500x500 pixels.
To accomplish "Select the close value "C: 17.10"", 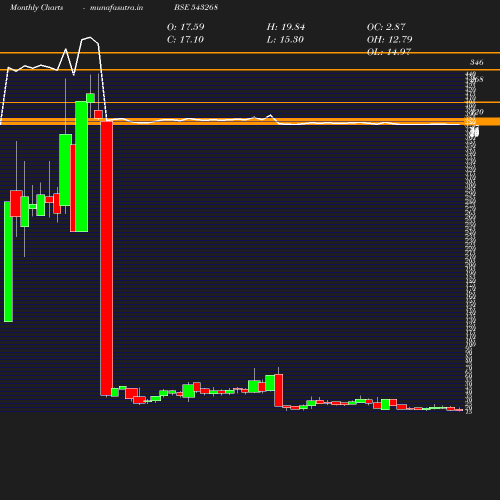I will tap(185, 40).
